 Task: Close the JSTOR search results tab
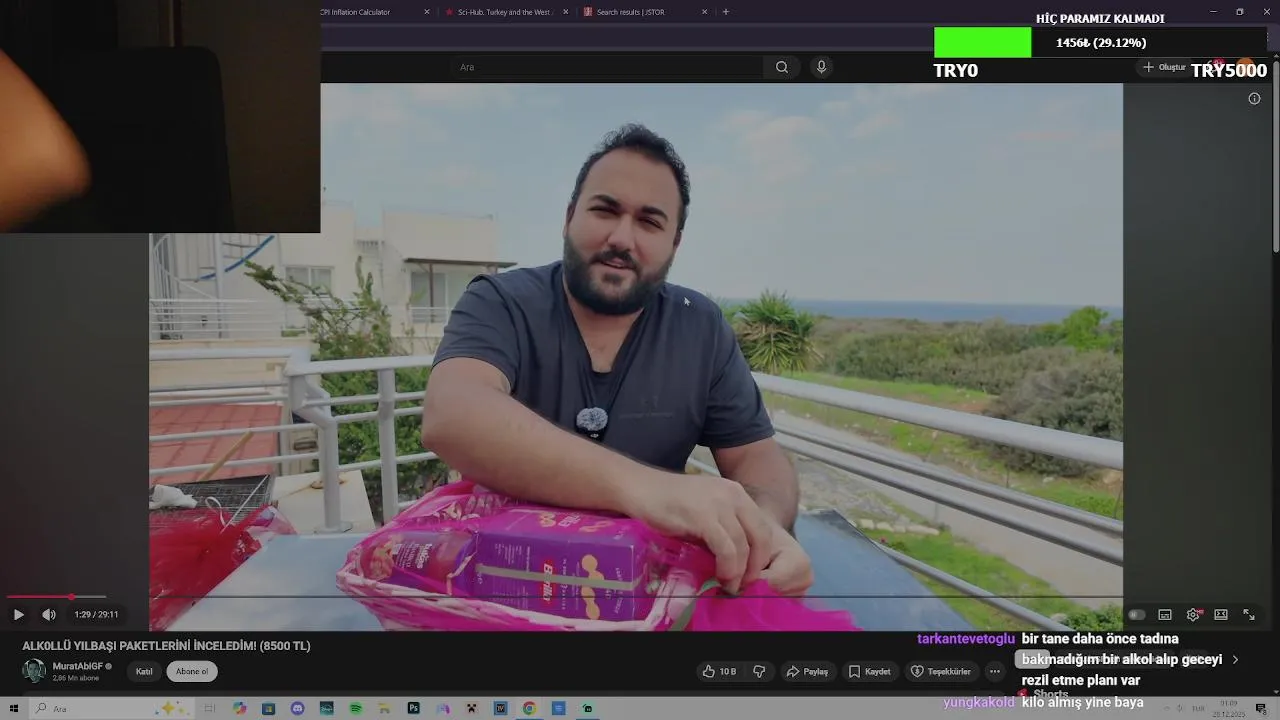pos(704,12)
